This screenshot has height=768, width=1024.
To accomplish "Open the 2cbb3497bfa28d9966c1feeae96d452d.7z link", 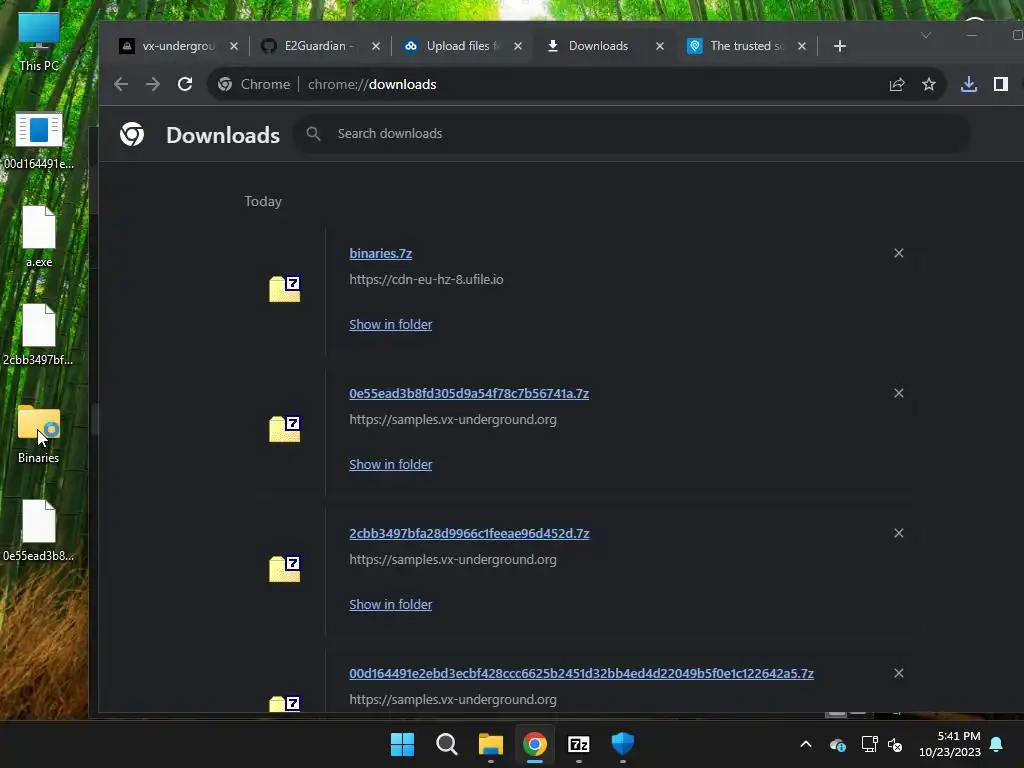I will pyautogui.click(x=469, y=534).
